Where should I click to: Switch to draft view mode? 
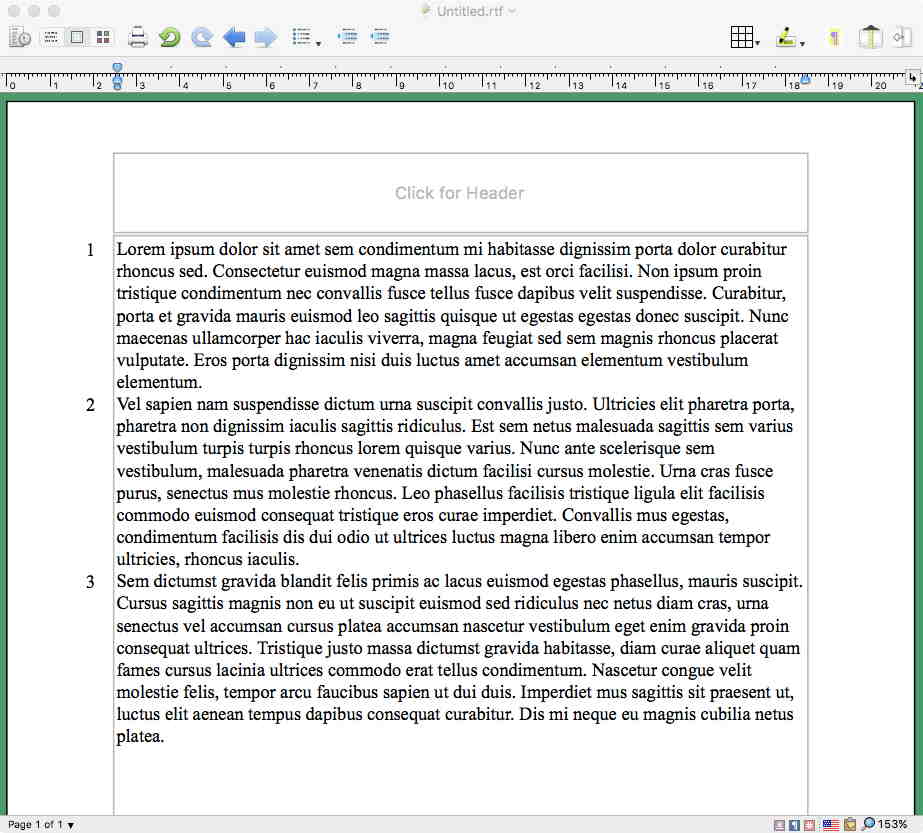coord(50,38)
